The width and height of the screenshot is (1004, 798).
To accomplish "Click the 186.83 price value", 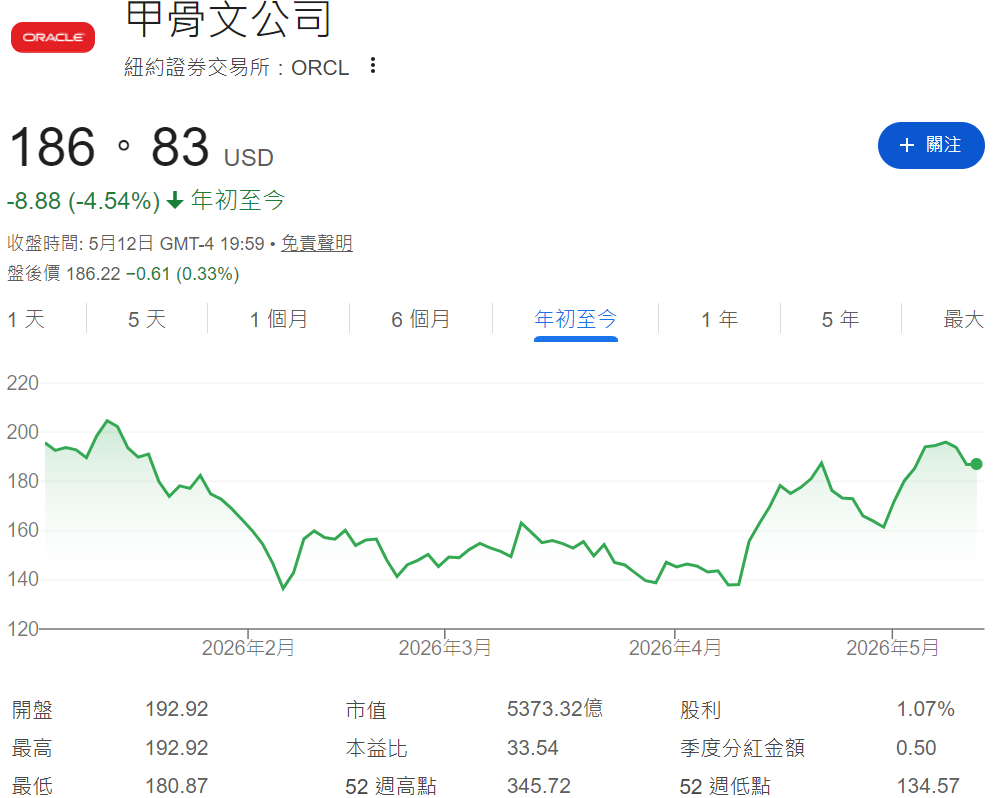I will [109, 147].
